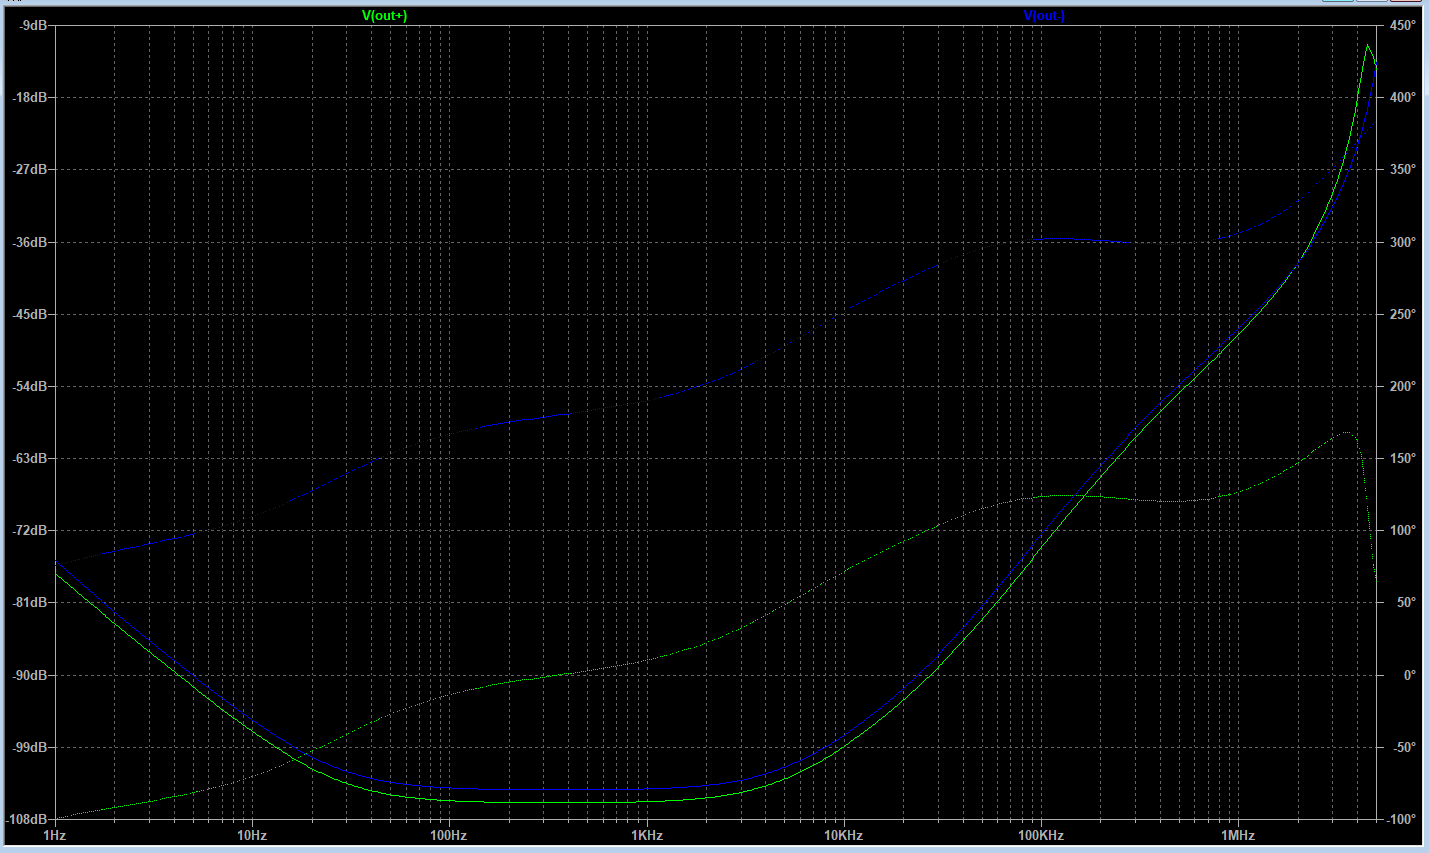Select the blue V(out-) trace label

click(x=1044, y=15)
